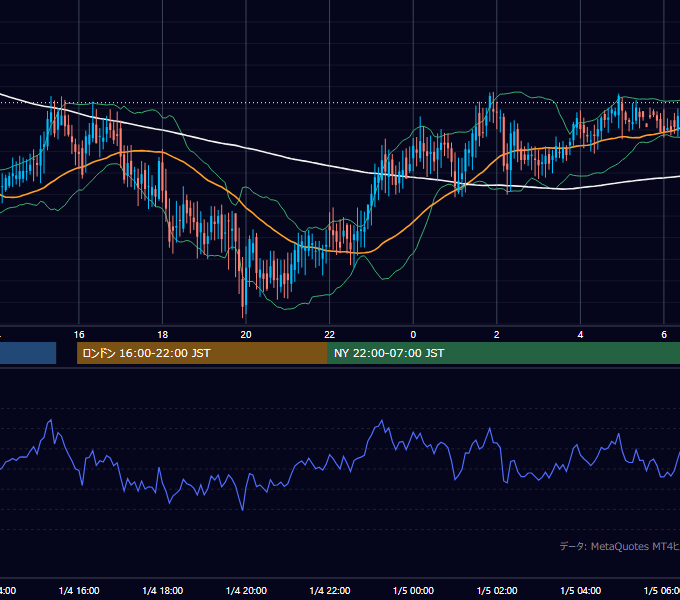Viewport: 680px width, 600px height.
Task: Click the '18' hour label on chart axis
Action: (163, 335)
